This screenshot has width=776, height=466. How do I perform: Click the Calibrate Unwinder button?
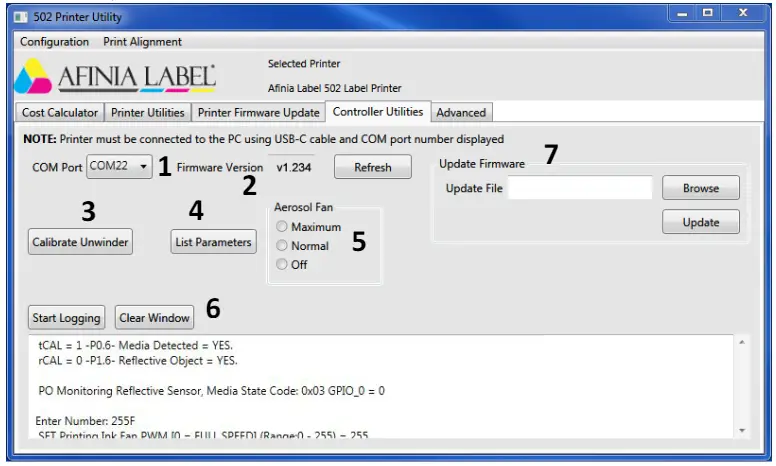pyautogui.click(x=81, y=242)
